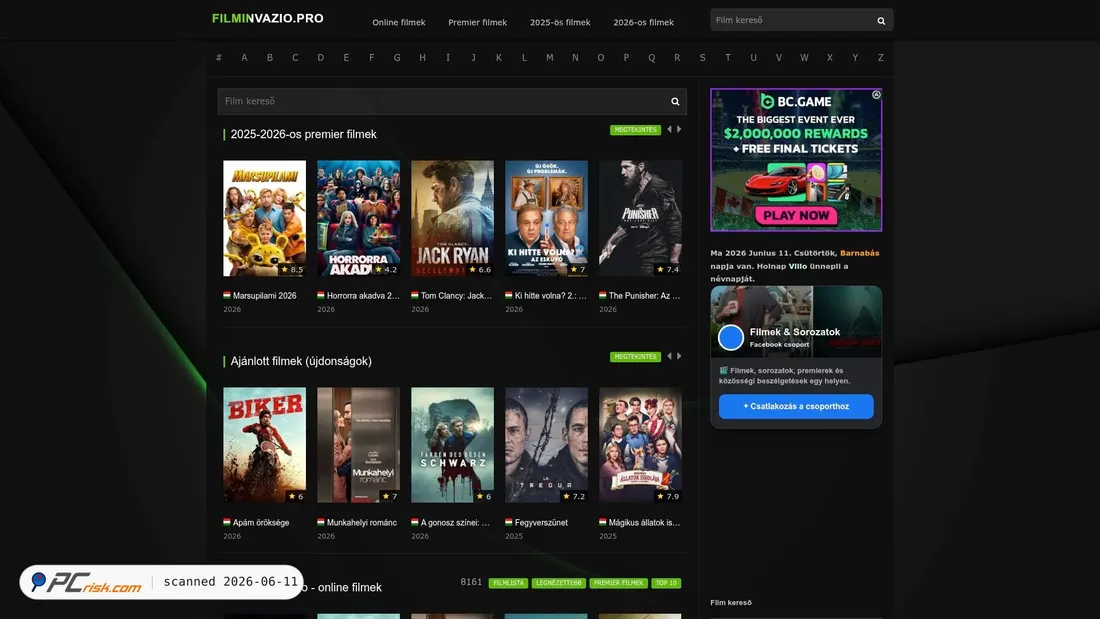The height and width of the screenshot is (619, 1100).
Task: Open The Punisher movie poster
Action: pyautogui.click(x=640, y=218)
